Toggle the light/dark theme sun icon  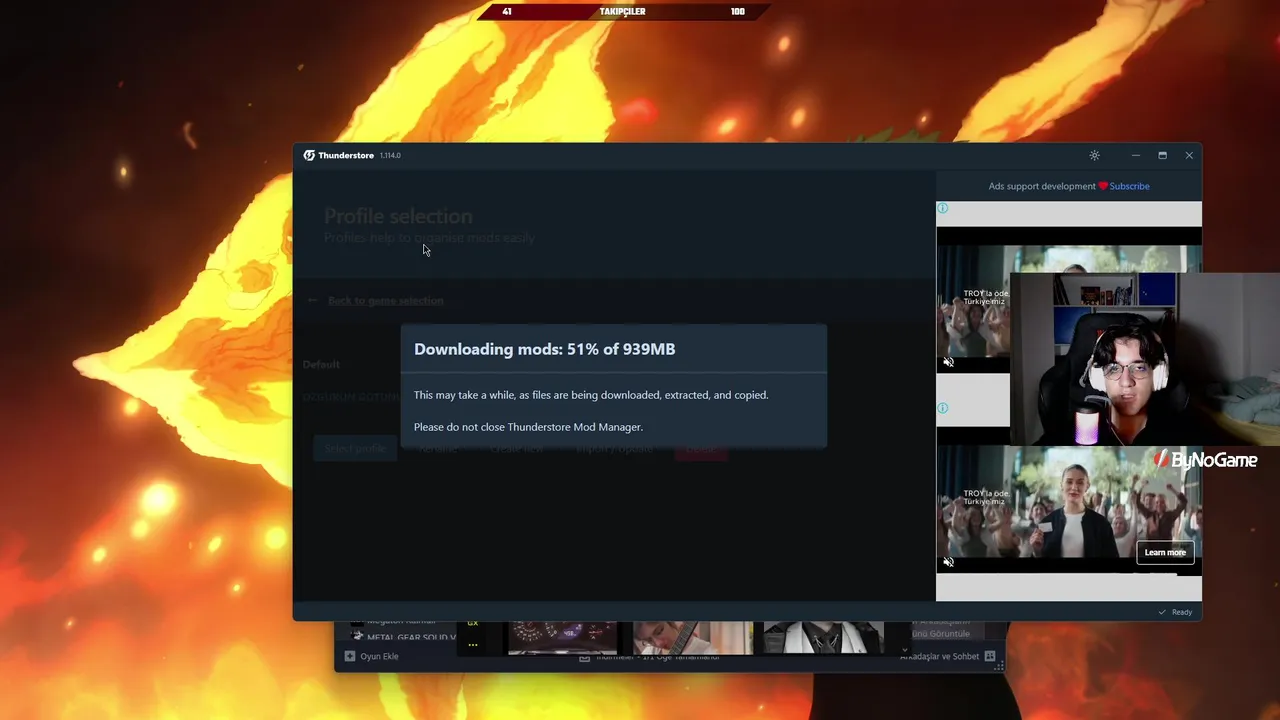tap(1094, 155)
